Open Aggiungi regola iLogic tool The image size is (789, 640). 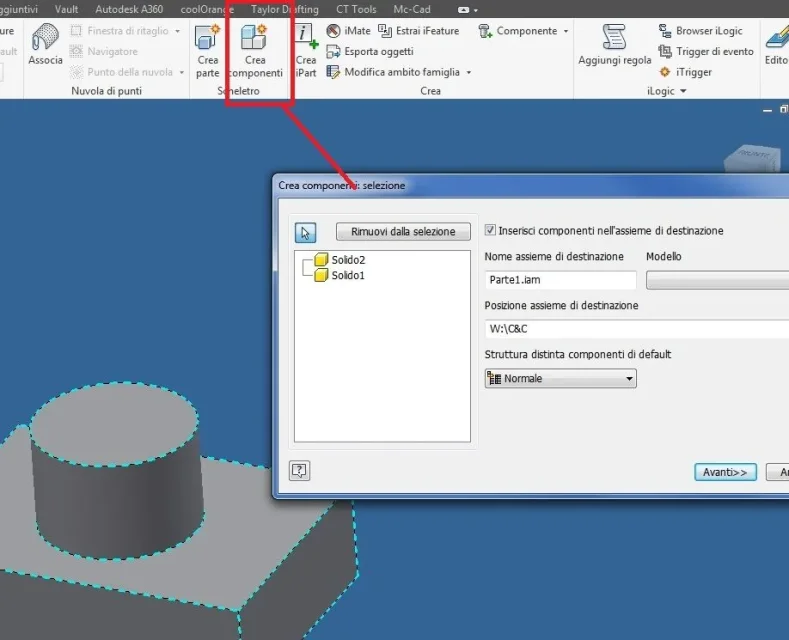pyautogui.click(x=614, y=45)
